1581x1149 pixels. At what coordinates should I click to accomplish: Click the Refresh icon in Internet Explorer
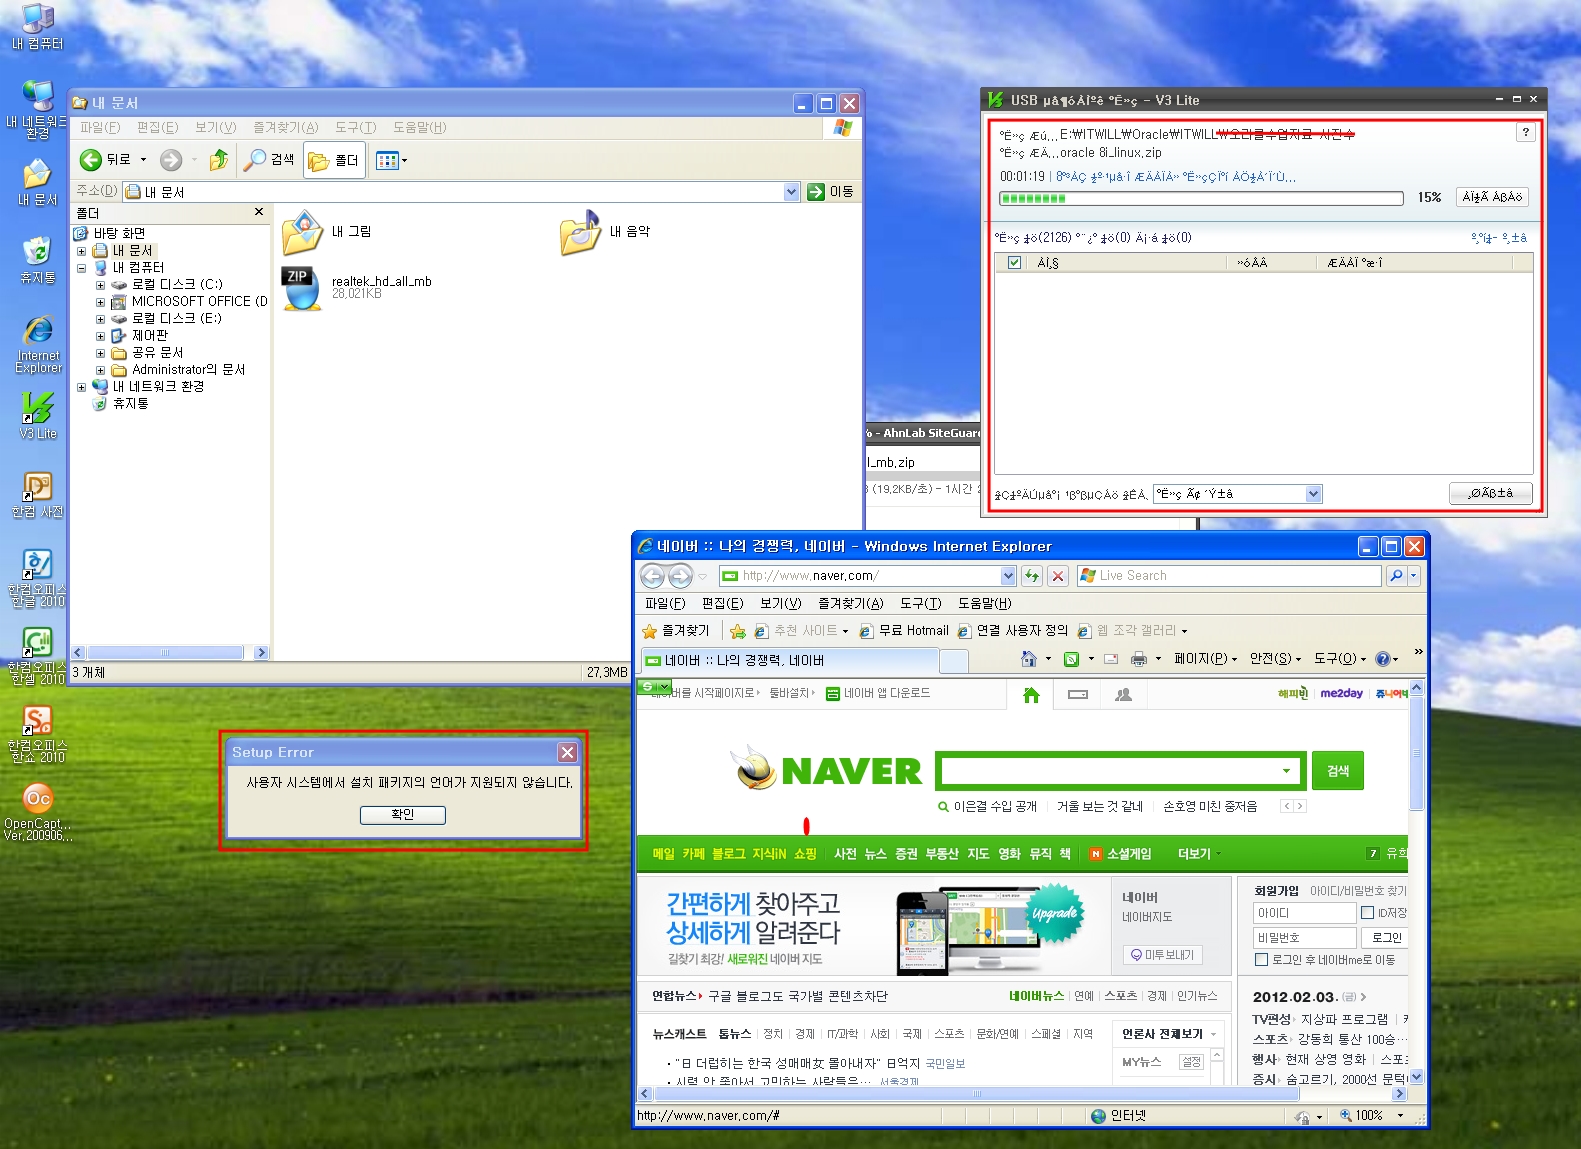tap(1032, 576)
